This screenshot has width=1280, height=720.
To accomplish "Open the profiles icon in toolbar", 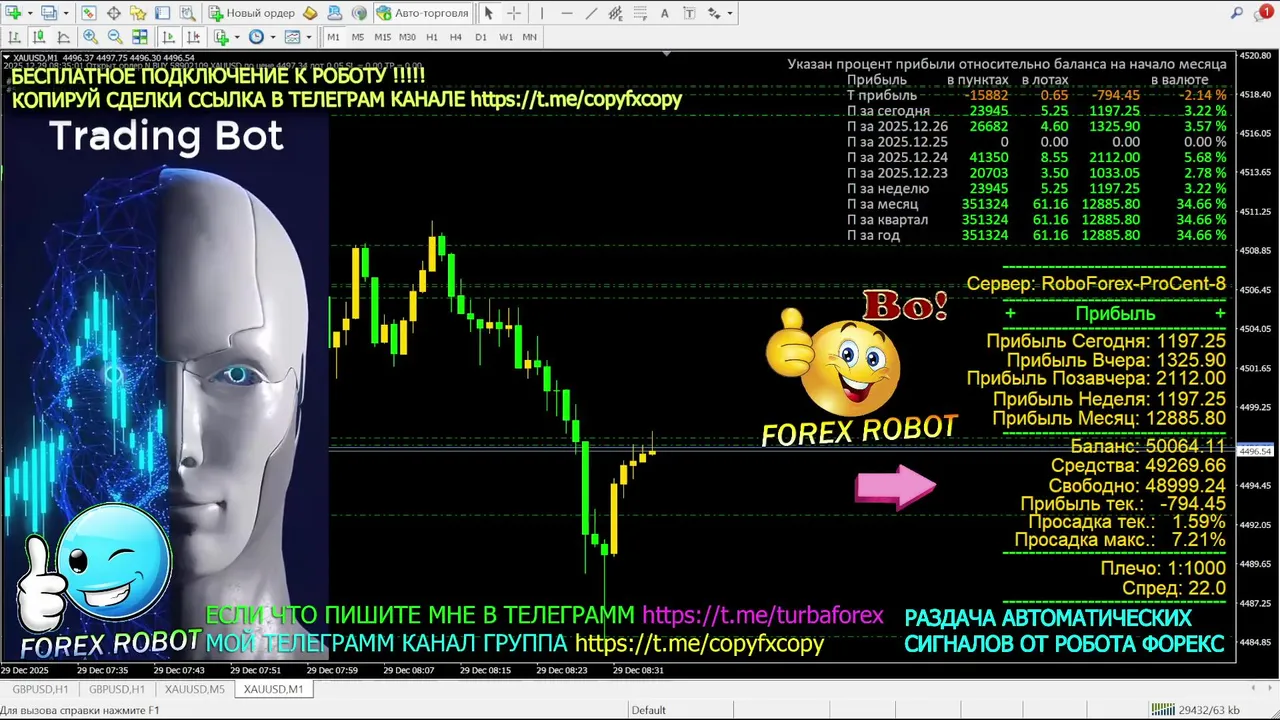I will pyautogui.click(x=48, y=13).
